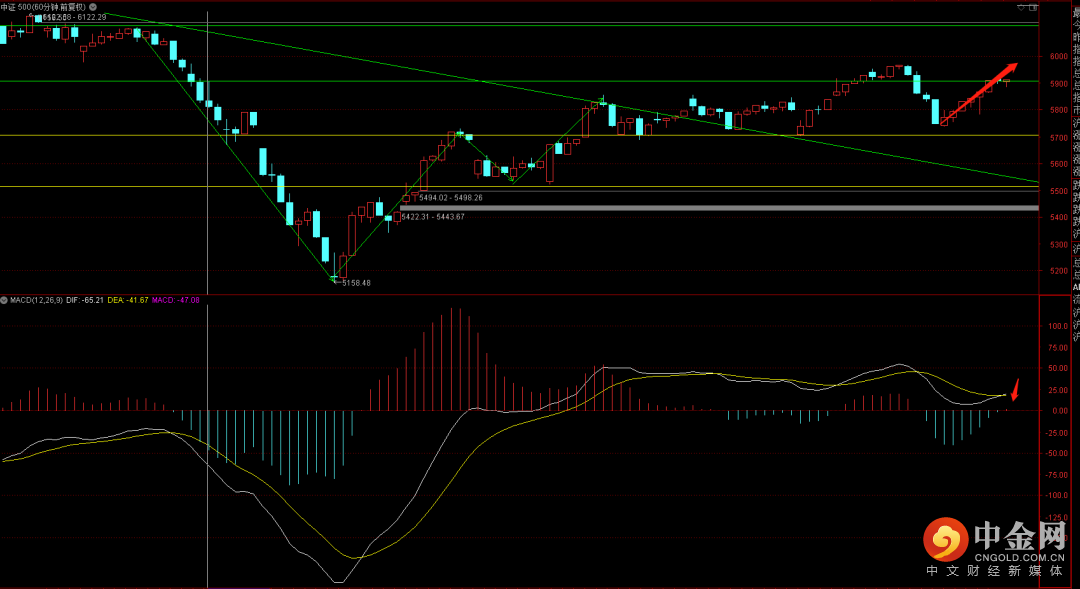The image size is (1080, 589).
Task: Click the 5158.48 low price marker
Action: tap(356, 283)
